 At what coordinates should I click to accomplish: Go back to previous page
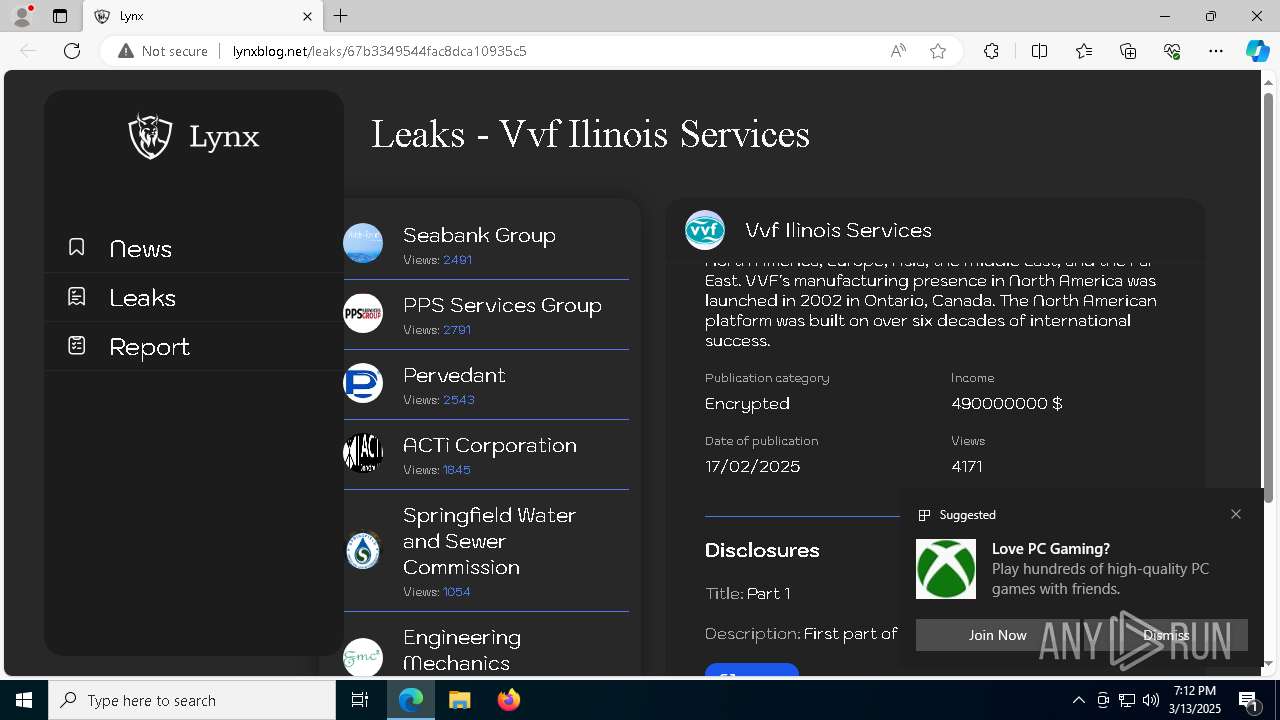[28, 51]
